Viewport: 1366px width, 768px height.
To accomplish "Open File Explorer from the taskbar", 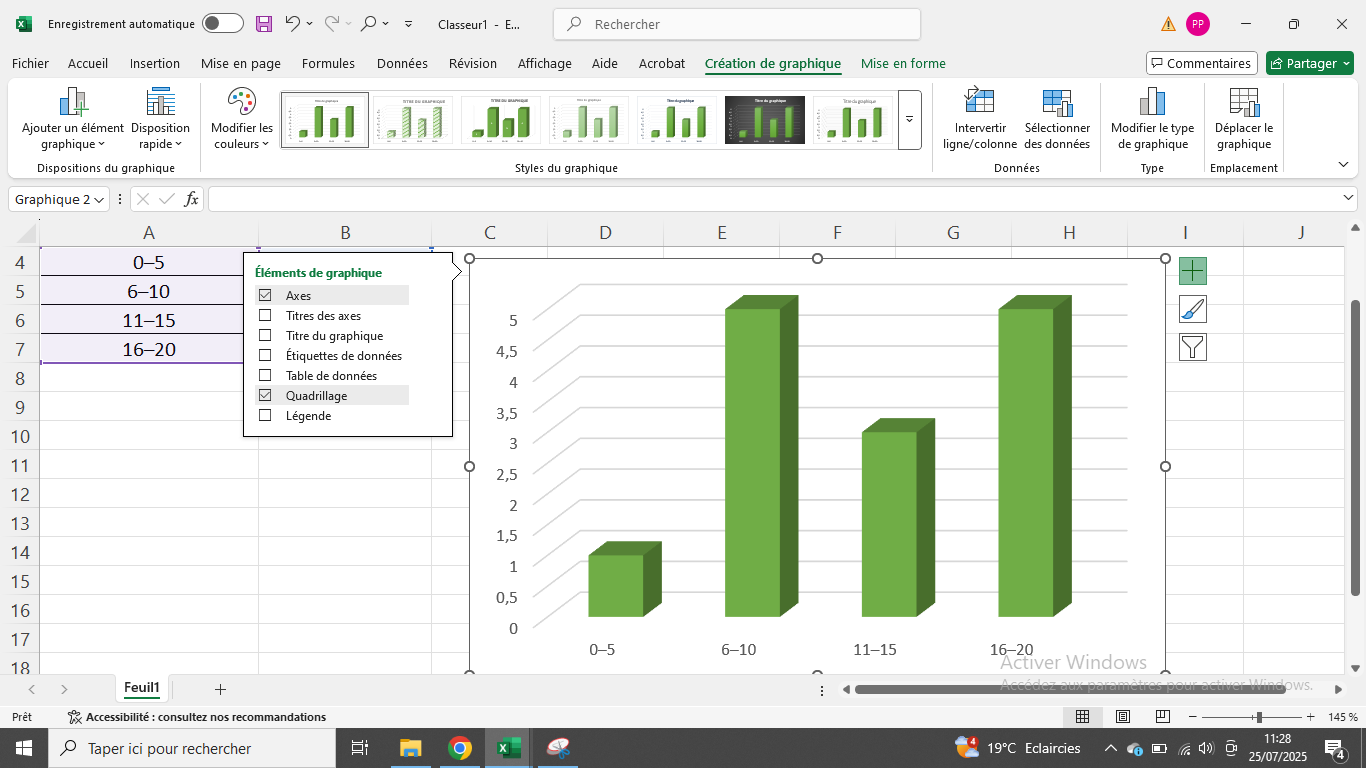I will pyautogui.click(x=410, y=748).
